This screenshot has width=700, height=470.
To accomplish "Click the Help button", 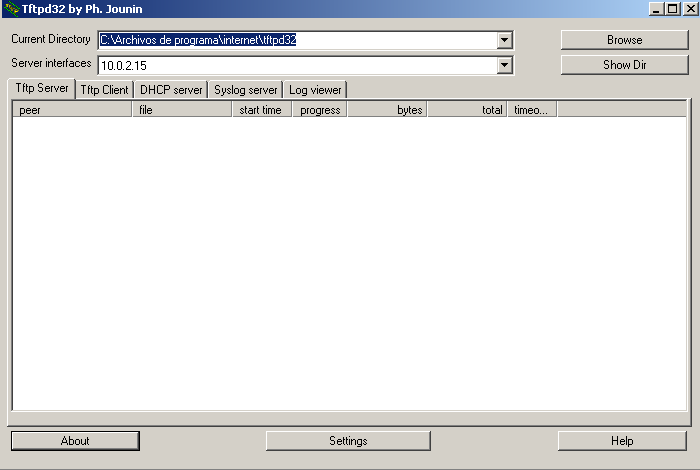I will [622, 441].
